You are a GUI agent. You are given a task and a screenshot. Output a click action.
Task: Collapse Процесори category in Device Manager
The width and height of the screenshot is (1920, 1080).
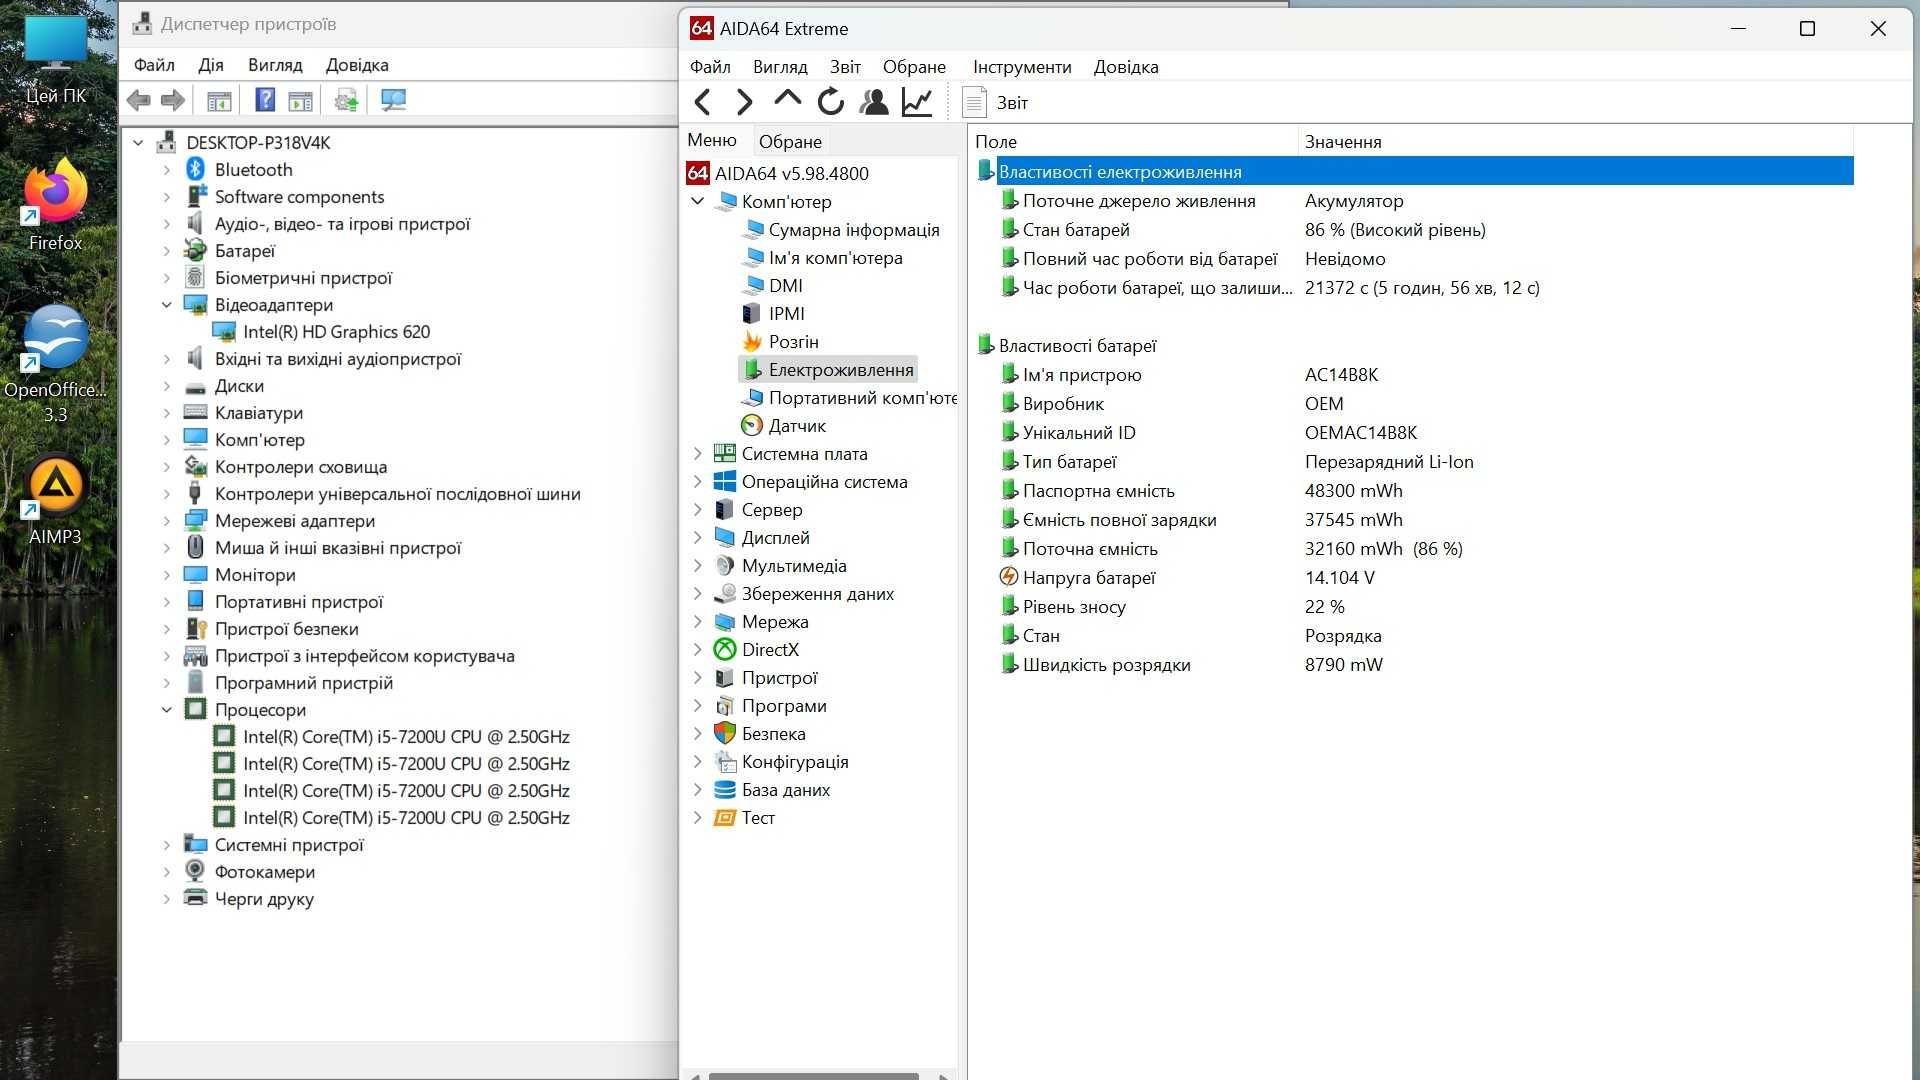pyautogui.click(x=167, y=710)
